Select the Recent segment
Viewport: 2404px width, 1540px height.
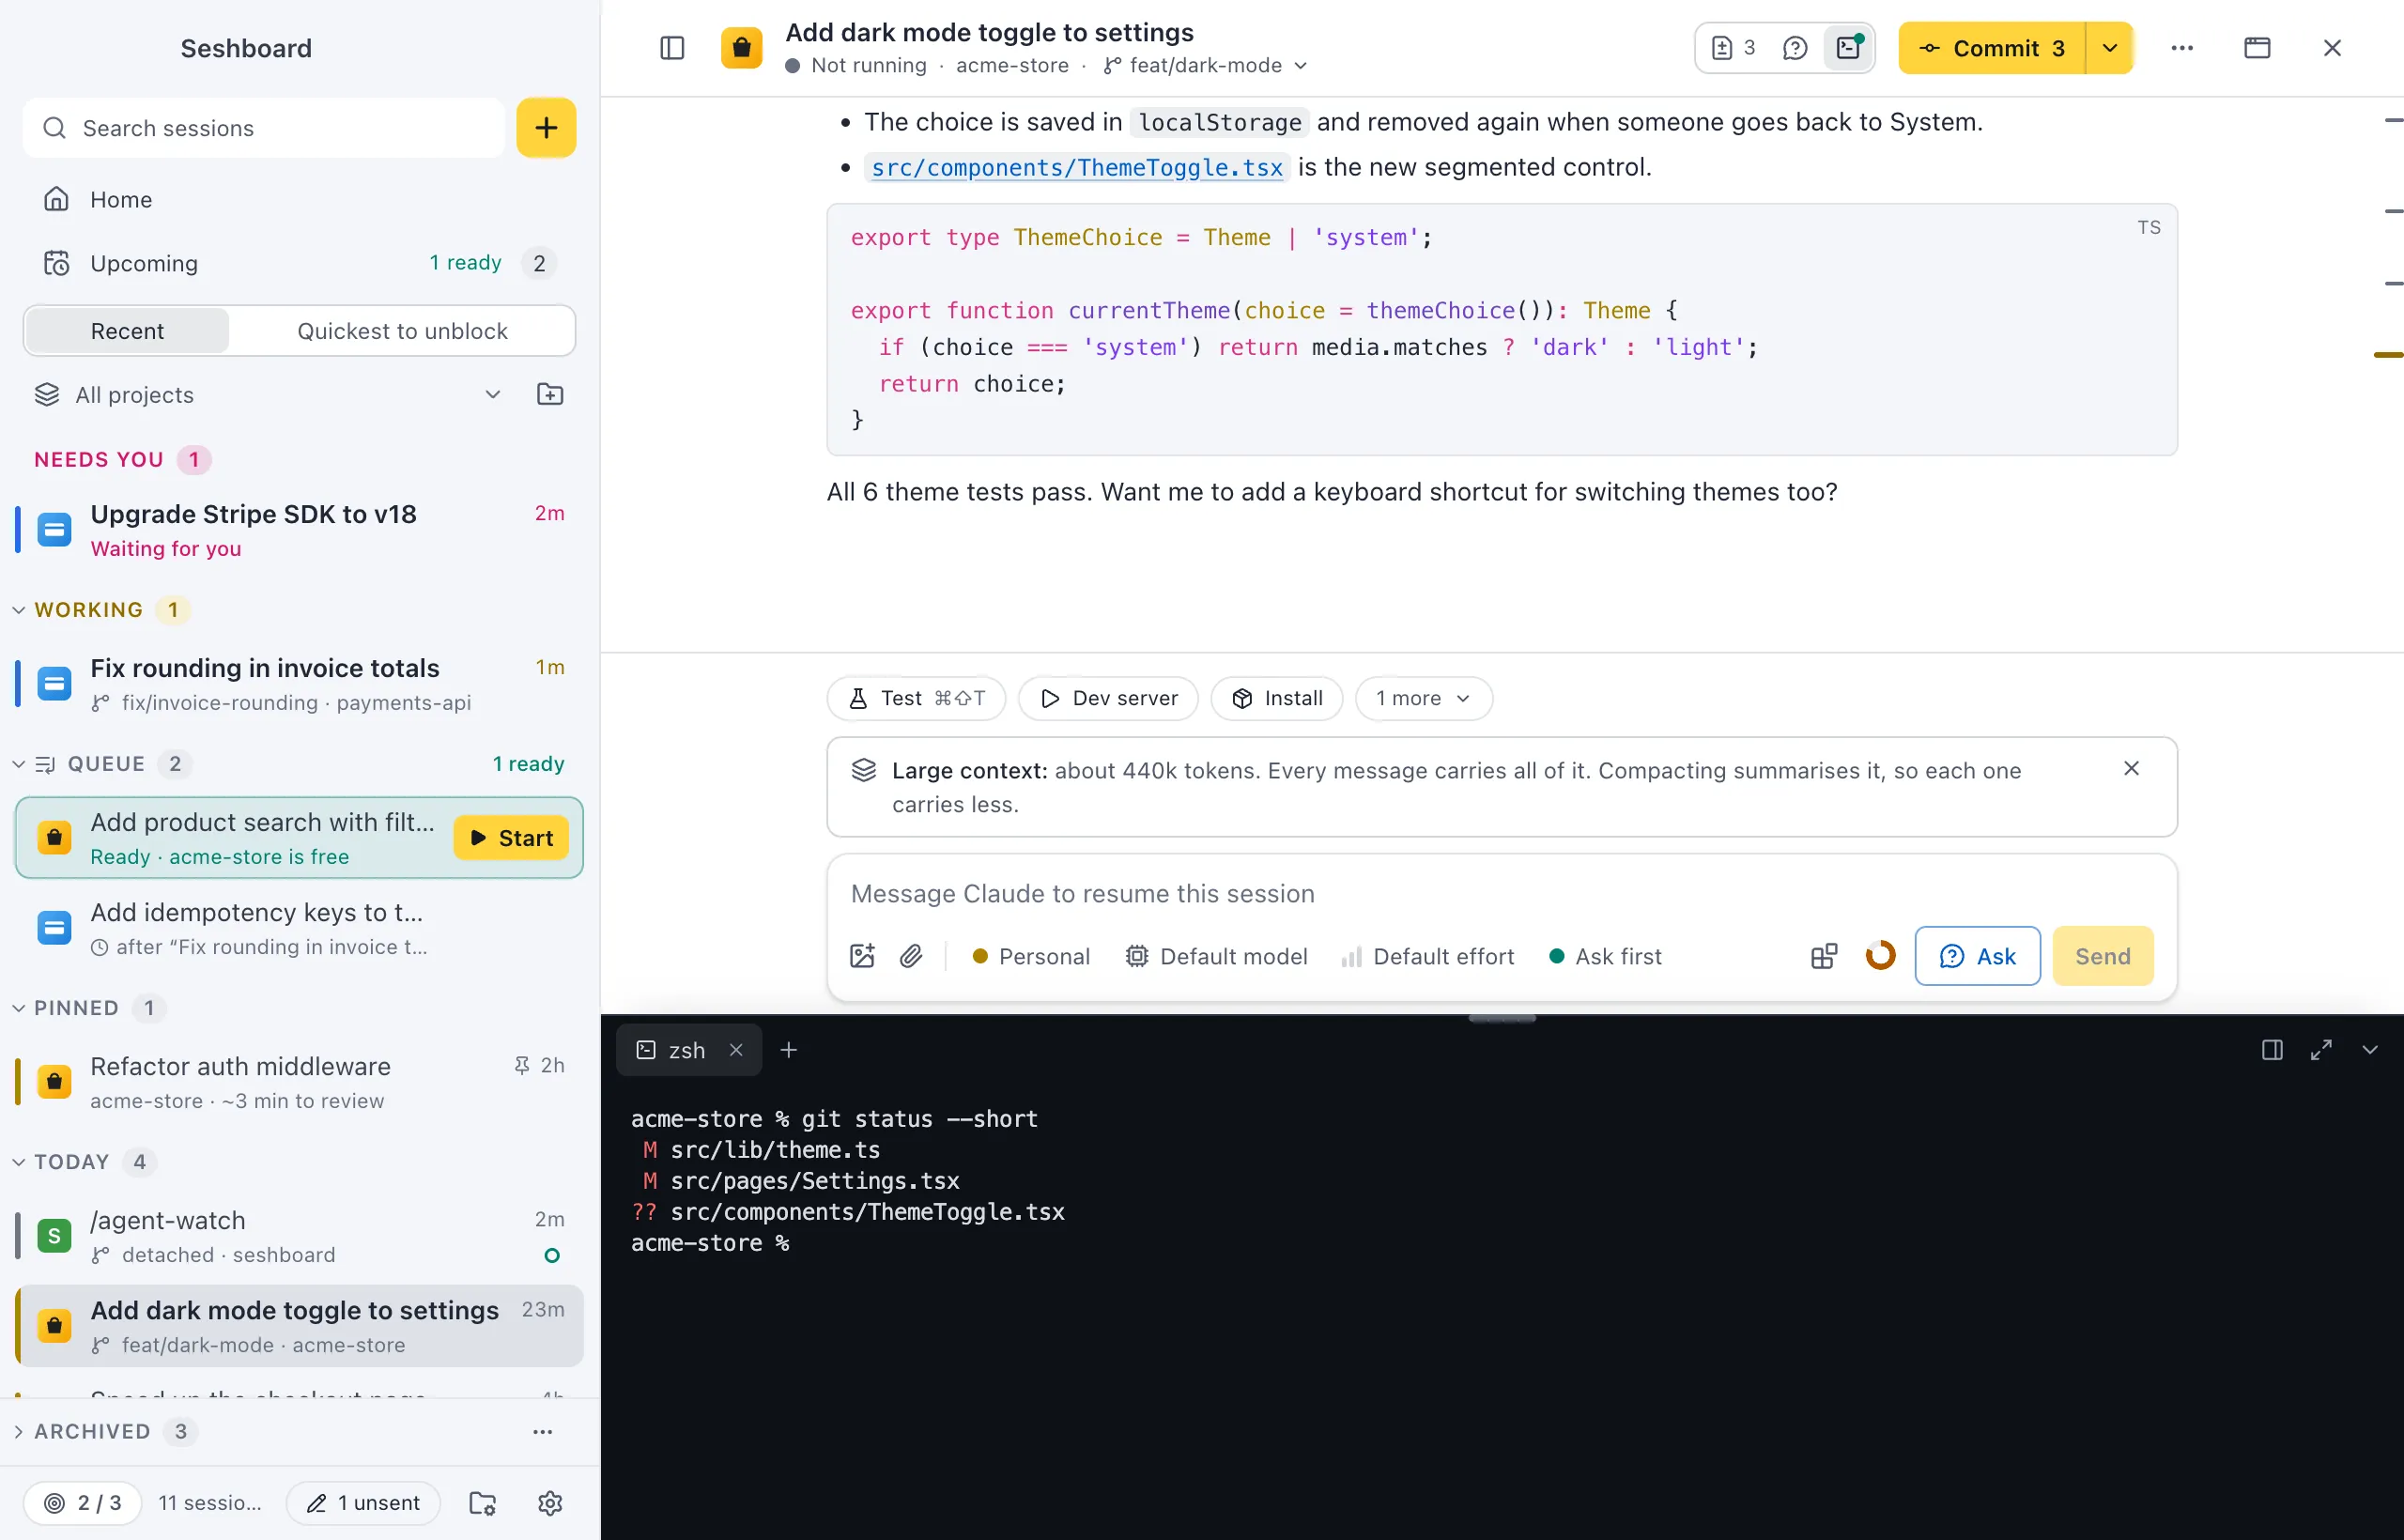[x=127, y=331]
